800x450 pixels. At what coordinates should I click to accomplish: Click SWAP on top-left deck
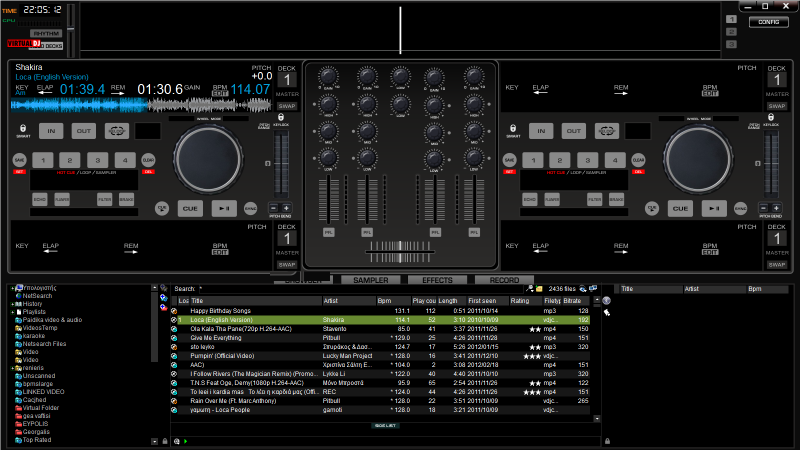pyautogui.click(x=287, y=106)
